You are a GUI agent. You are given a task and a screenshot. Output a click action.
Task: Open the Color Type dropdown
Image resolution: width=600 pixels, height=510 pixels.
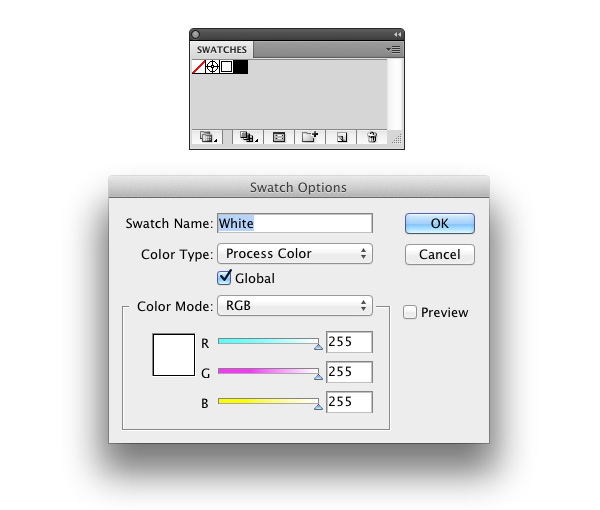click(x=295, y=253)
